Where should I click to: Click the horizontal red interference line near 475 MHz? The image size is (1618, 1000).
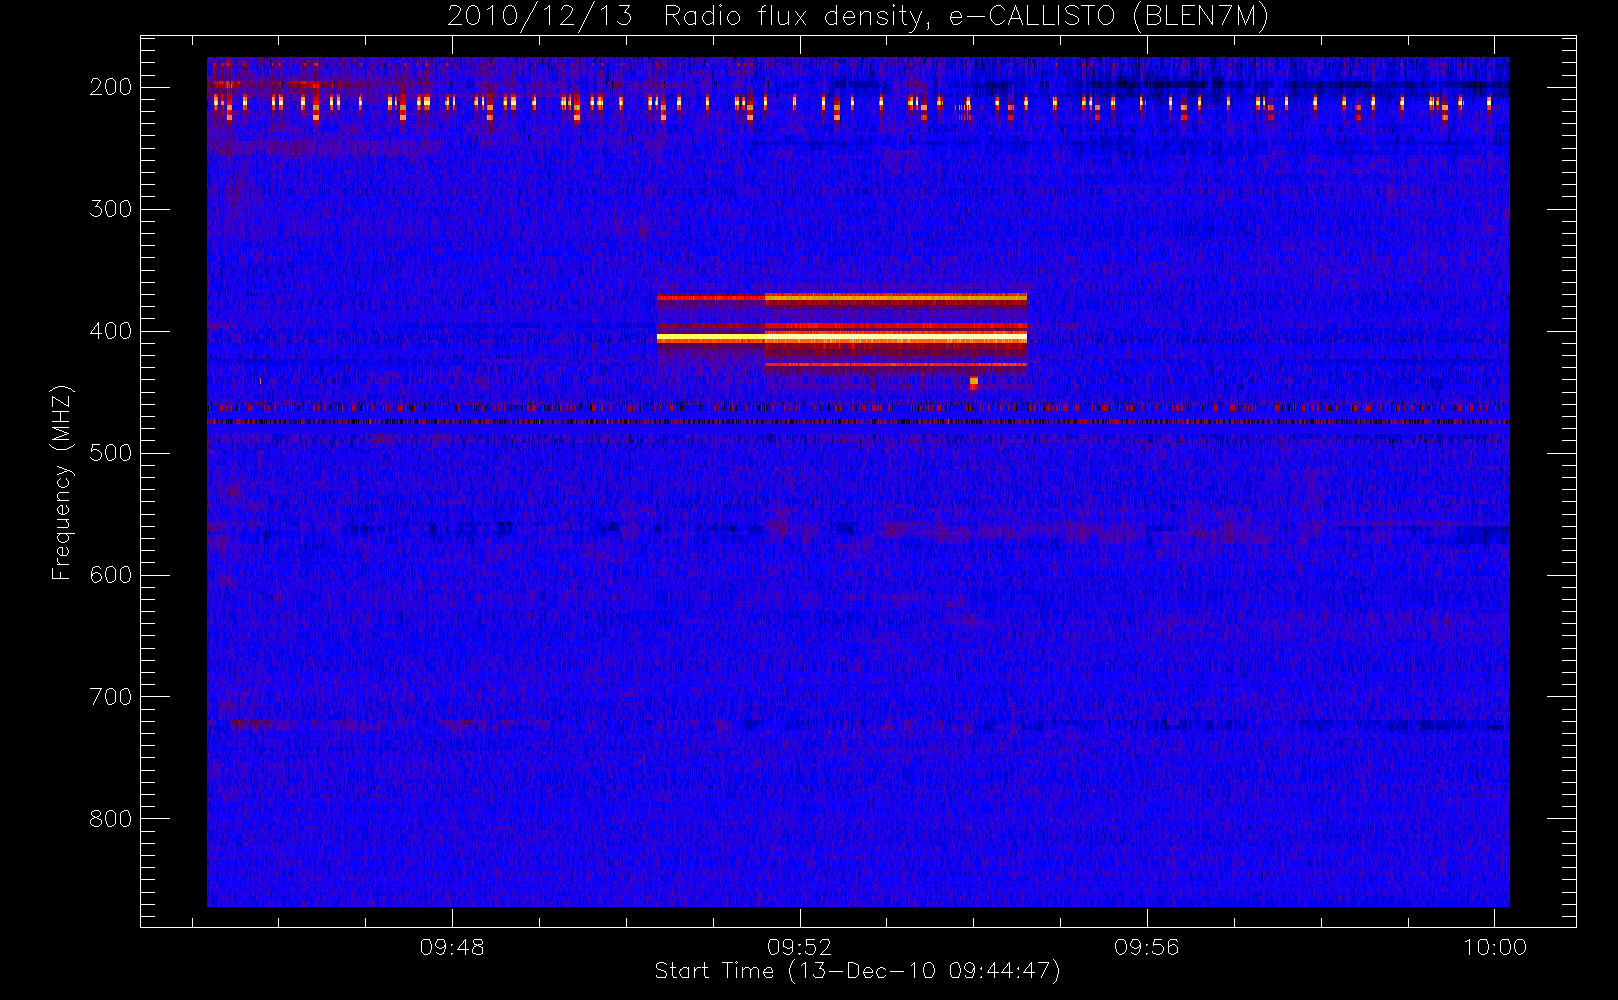click(858, 422)
